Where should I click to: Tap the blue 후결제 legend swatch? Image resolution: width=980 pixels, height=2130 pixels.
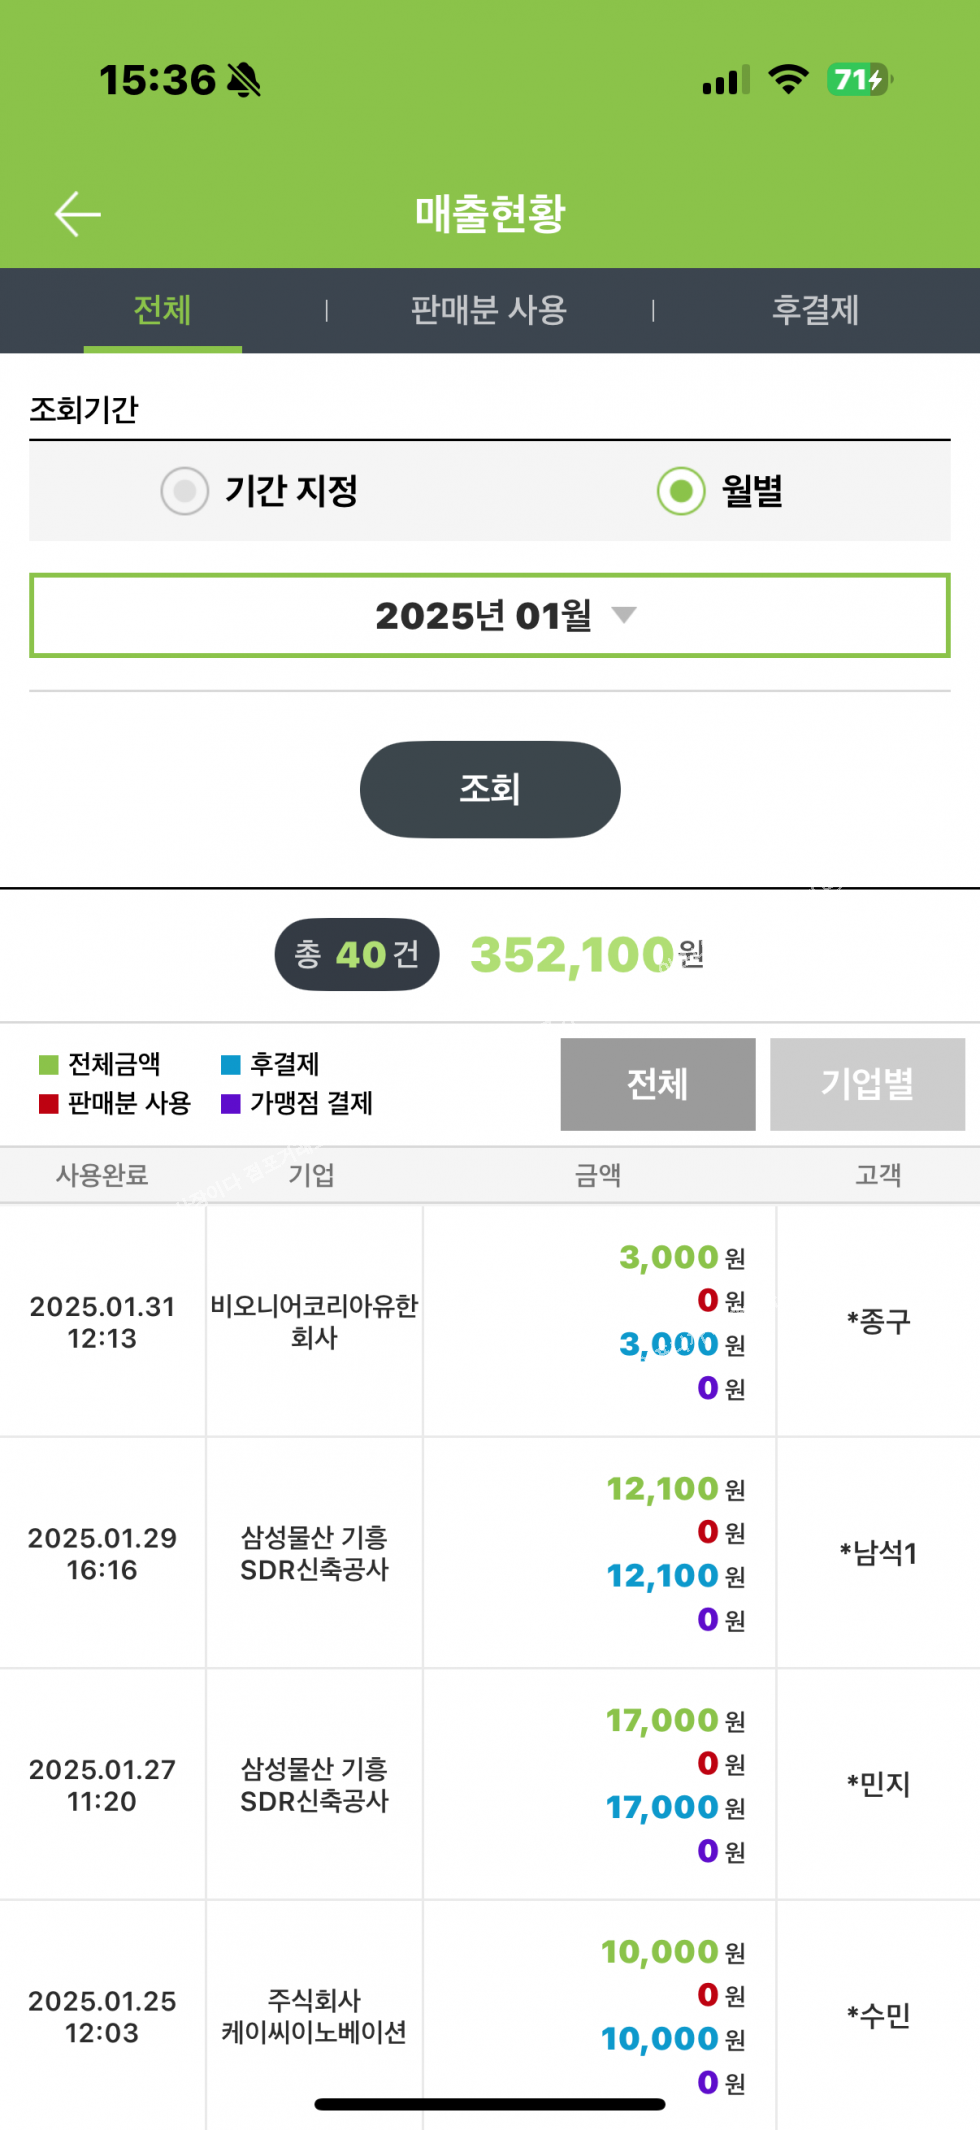click(231, 1064)
